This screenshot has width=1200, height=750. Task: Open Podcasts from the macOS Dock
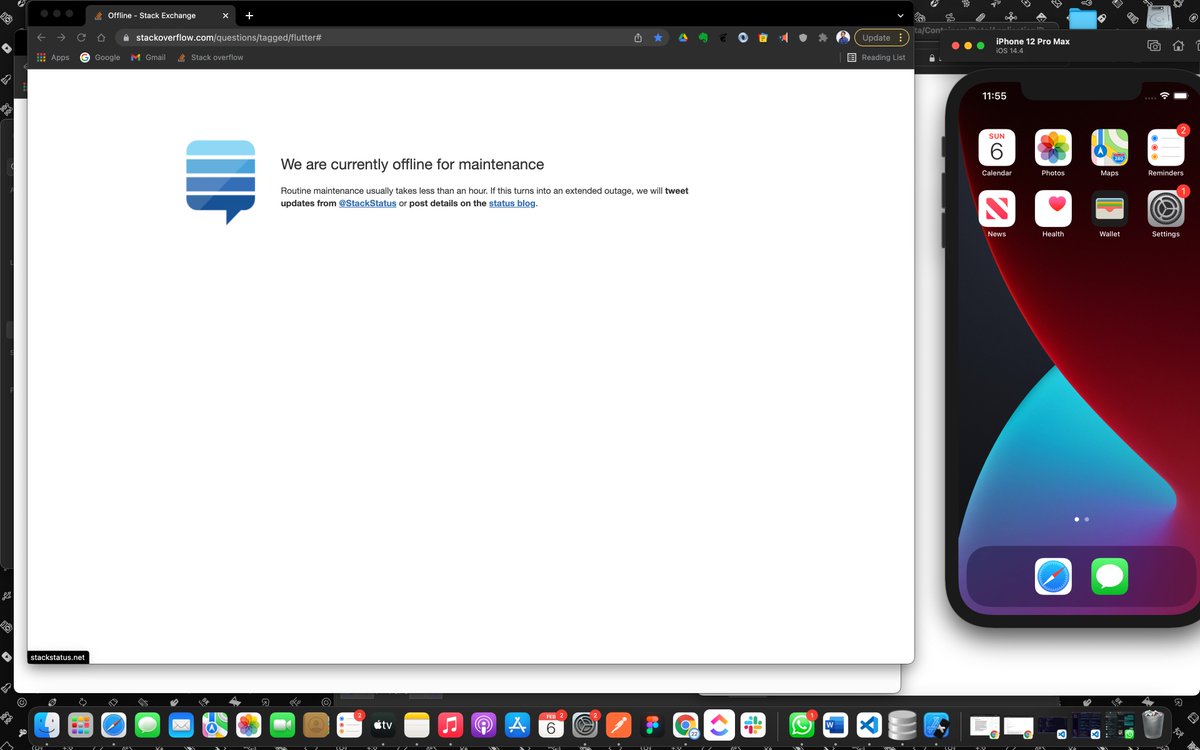pos(483,725)
